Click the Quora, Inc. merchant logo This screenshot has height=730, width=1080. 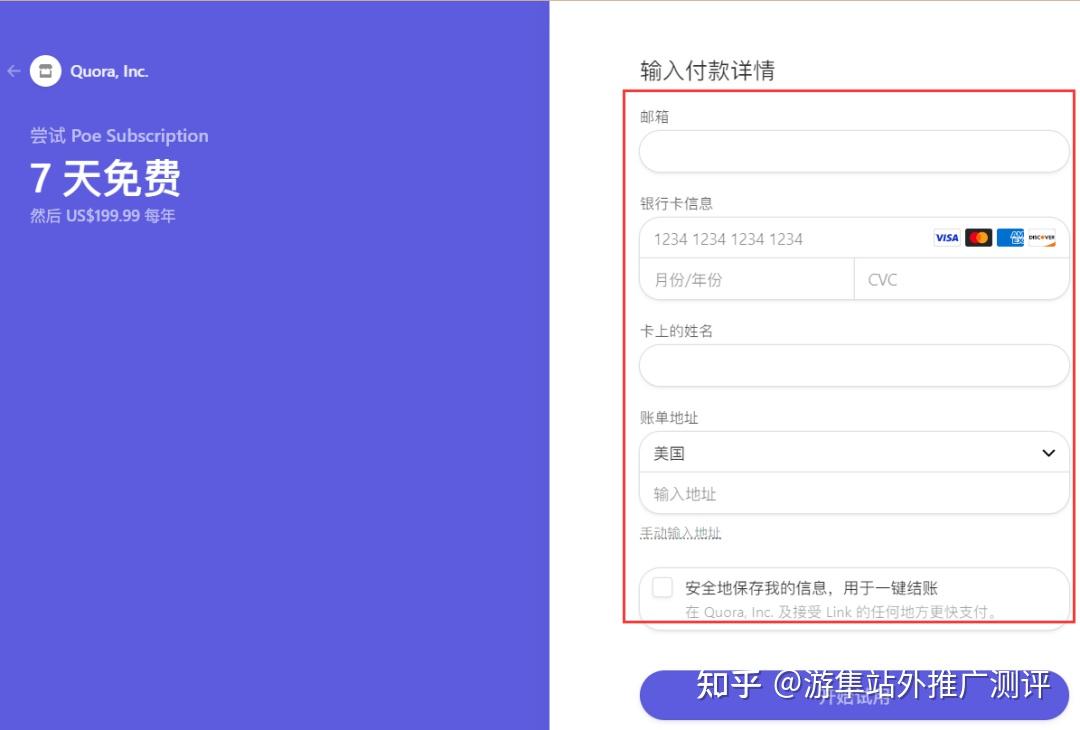coord(44,70)
